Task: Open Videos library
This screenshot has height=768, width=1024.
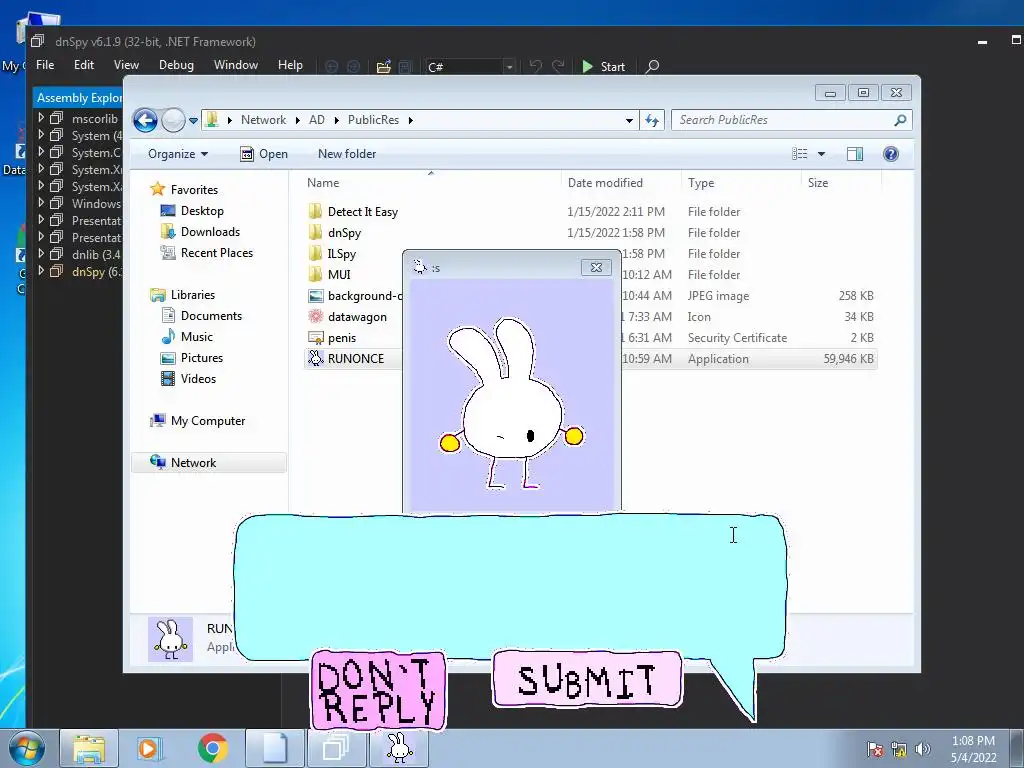Action: tap(198, 379)
